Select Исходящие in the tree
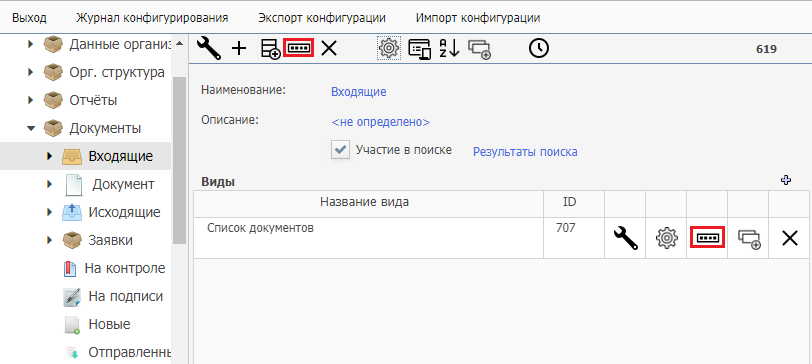The image size is (812, 364). pos(124,212)
